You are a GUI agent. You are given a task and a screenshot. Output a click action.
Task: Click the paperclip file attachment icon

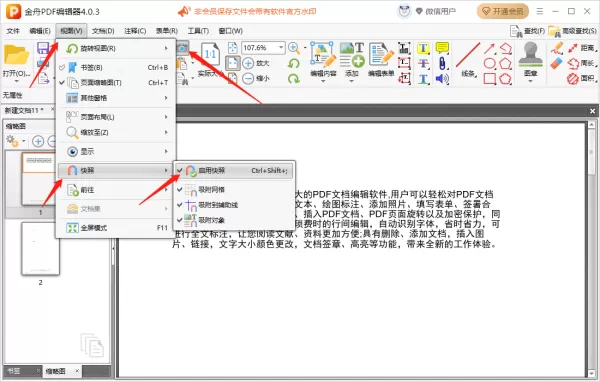coord(442,64)
